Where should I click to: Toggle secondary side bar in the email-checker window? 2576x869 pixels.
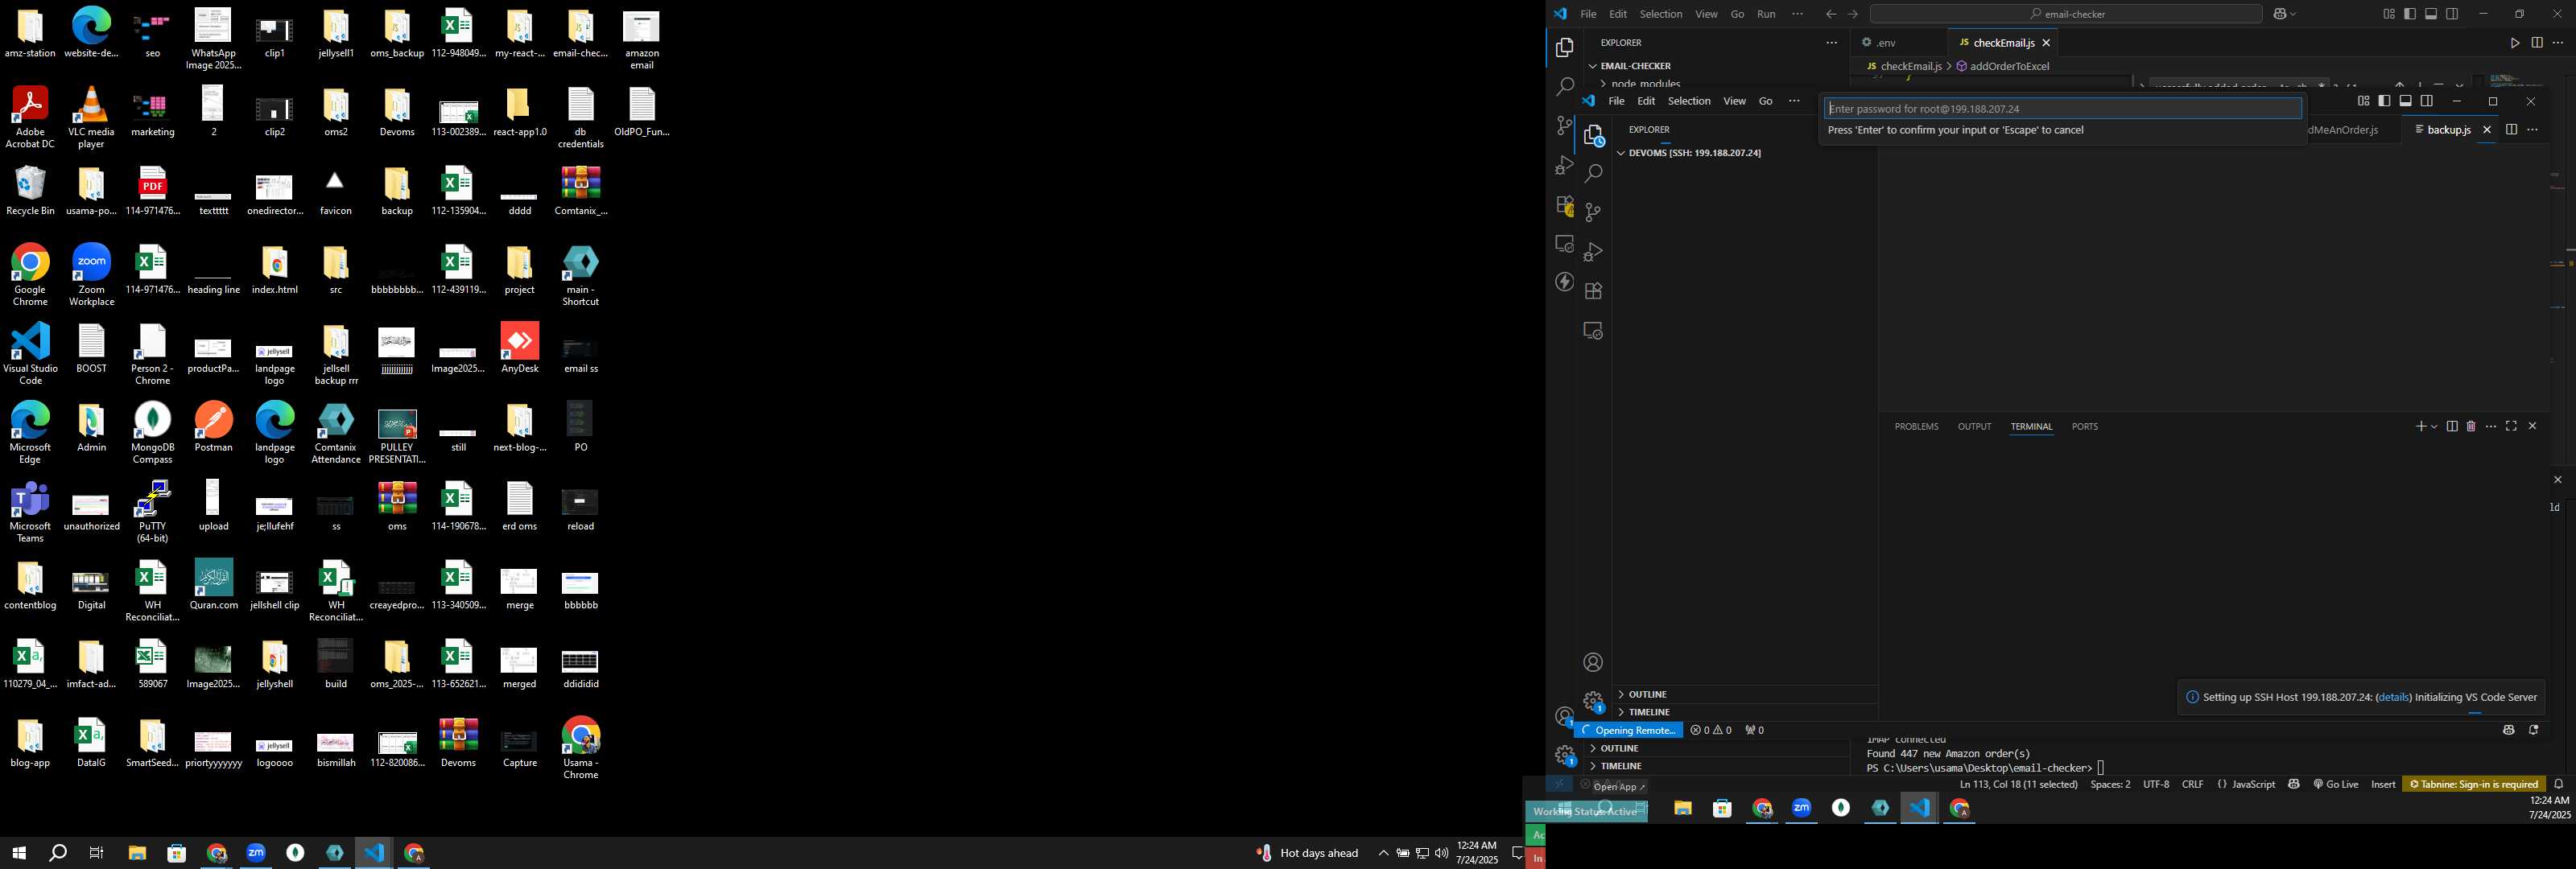click(x=2452, y=14)
